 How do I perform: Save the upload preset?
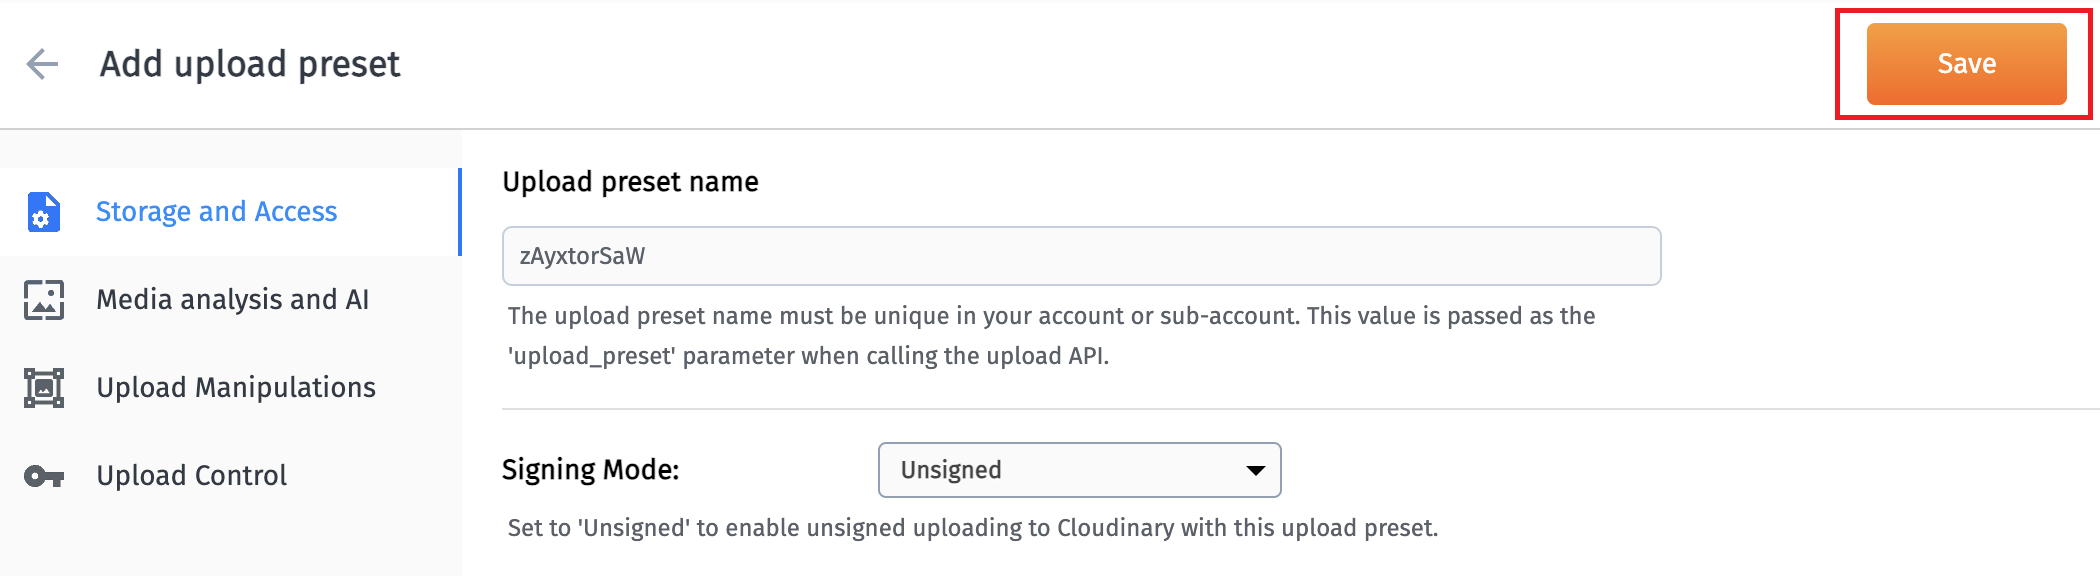[1966, 64]
